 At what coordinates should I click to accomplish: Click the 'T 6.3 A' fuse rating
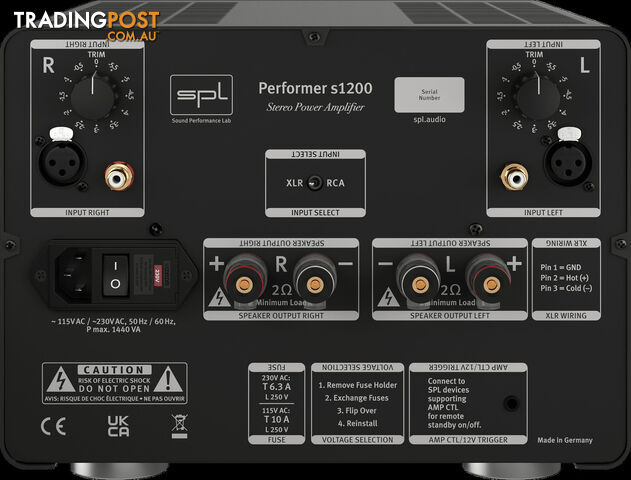[276, 387]
